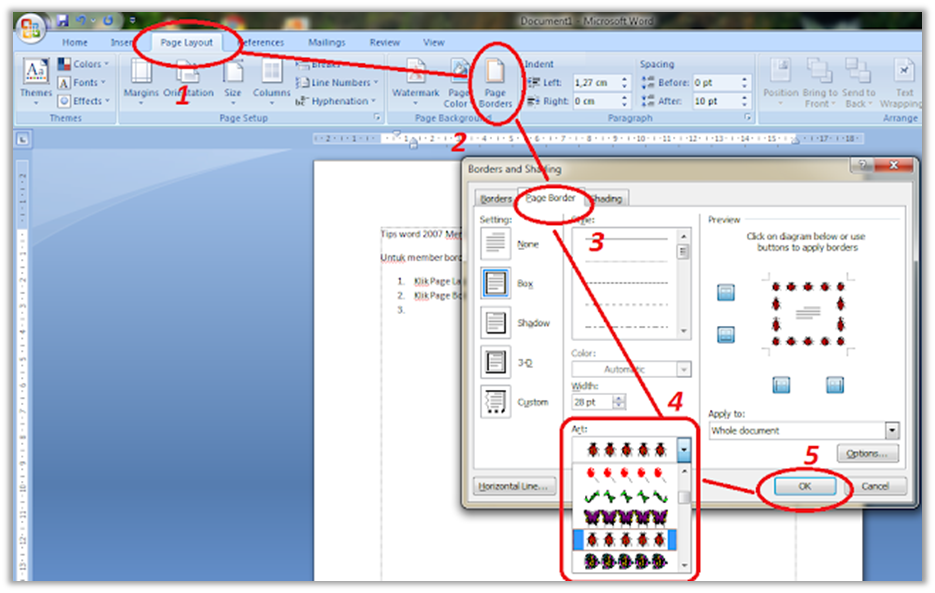Click the Page Borders ribbon button
Image resolution: width=935 pixels, height=593 pixels.
pos(495,84)
